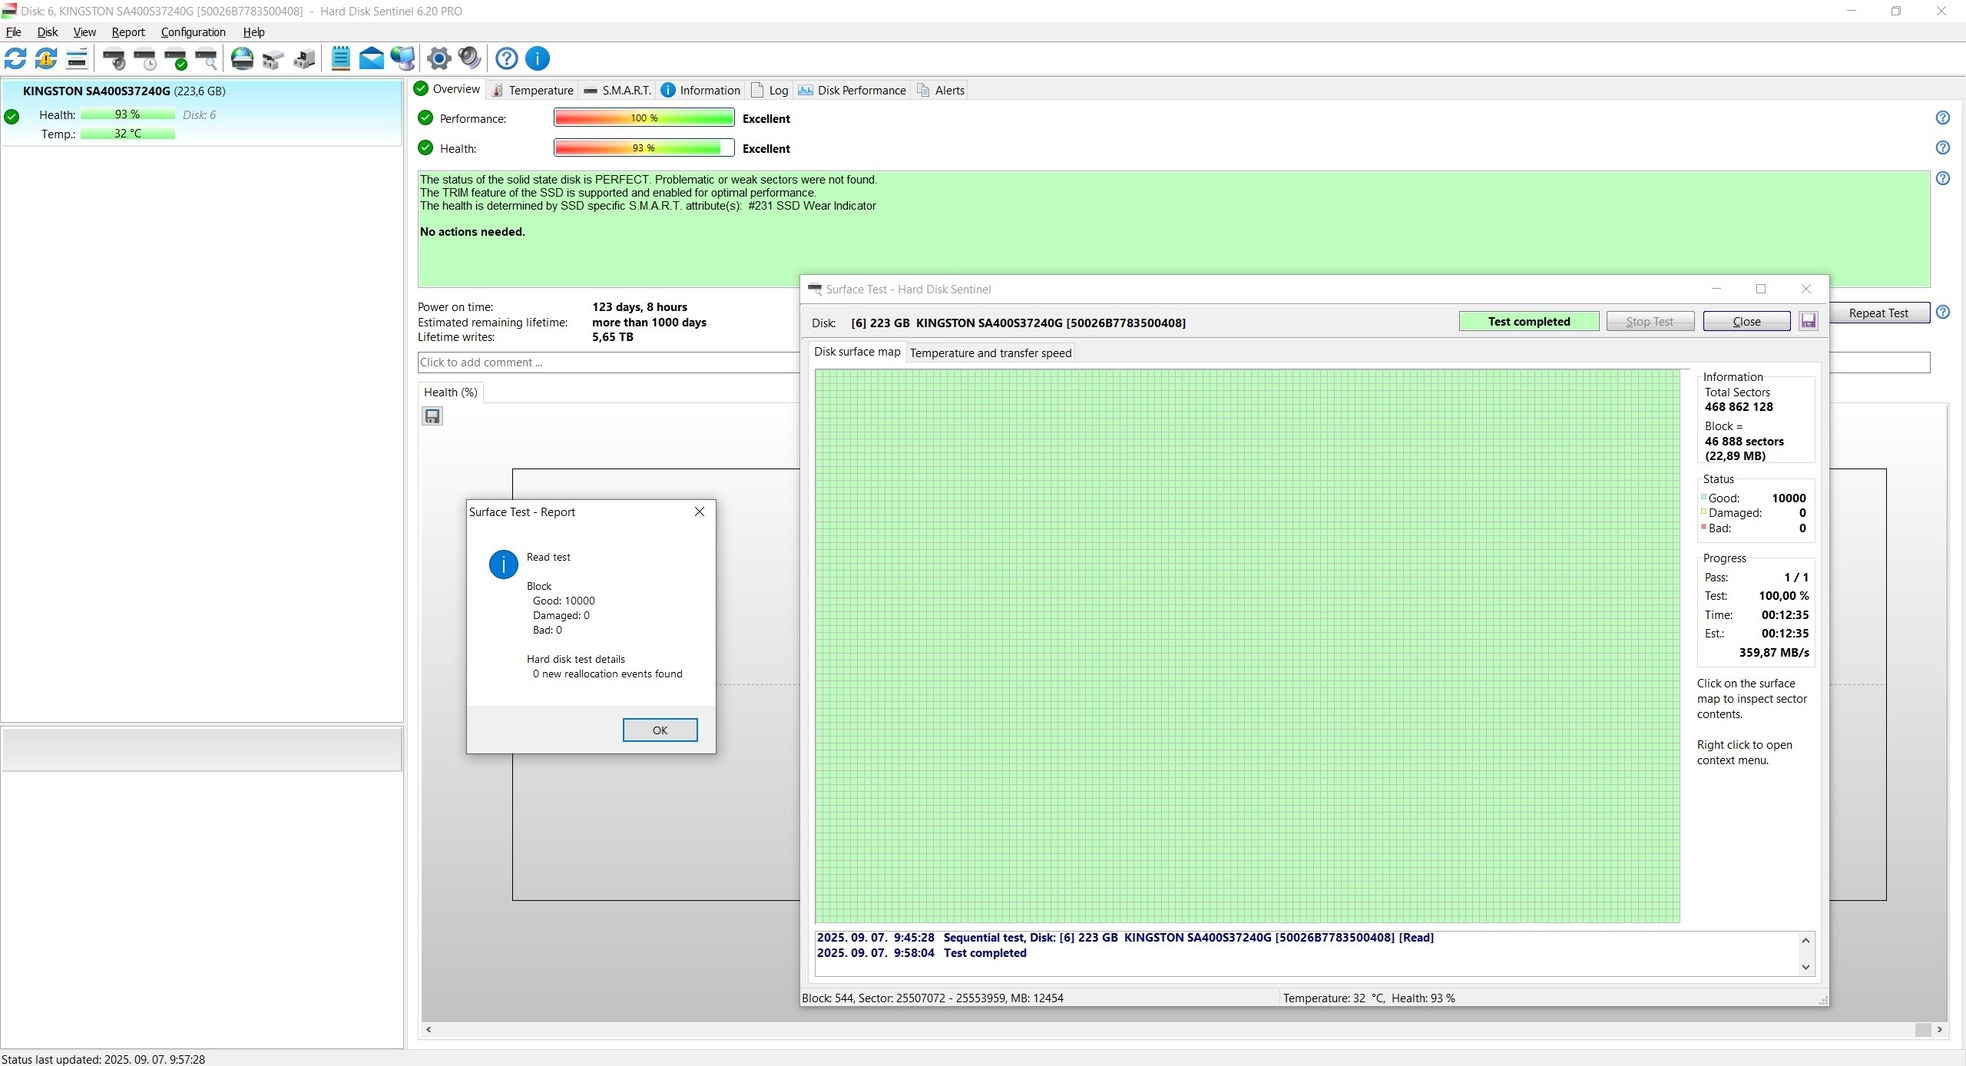Click the disk with magnifier toolbar icon
Image resolution: width=1966 pixels, height=1066 pixels.
(x=207, y=59)
